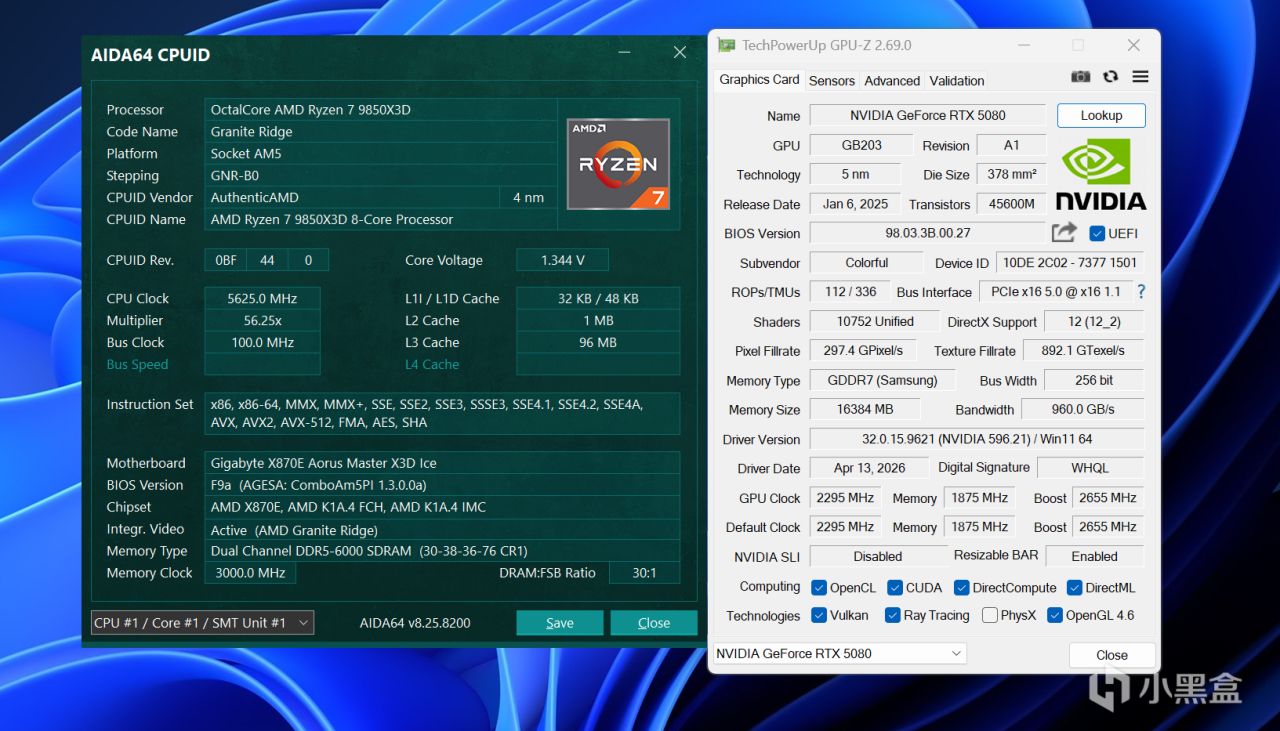Click the Stepping value GNR-B0
The width and height of the screenshot is (1280, 731).
pyautogui.click(x=381, y=175)
